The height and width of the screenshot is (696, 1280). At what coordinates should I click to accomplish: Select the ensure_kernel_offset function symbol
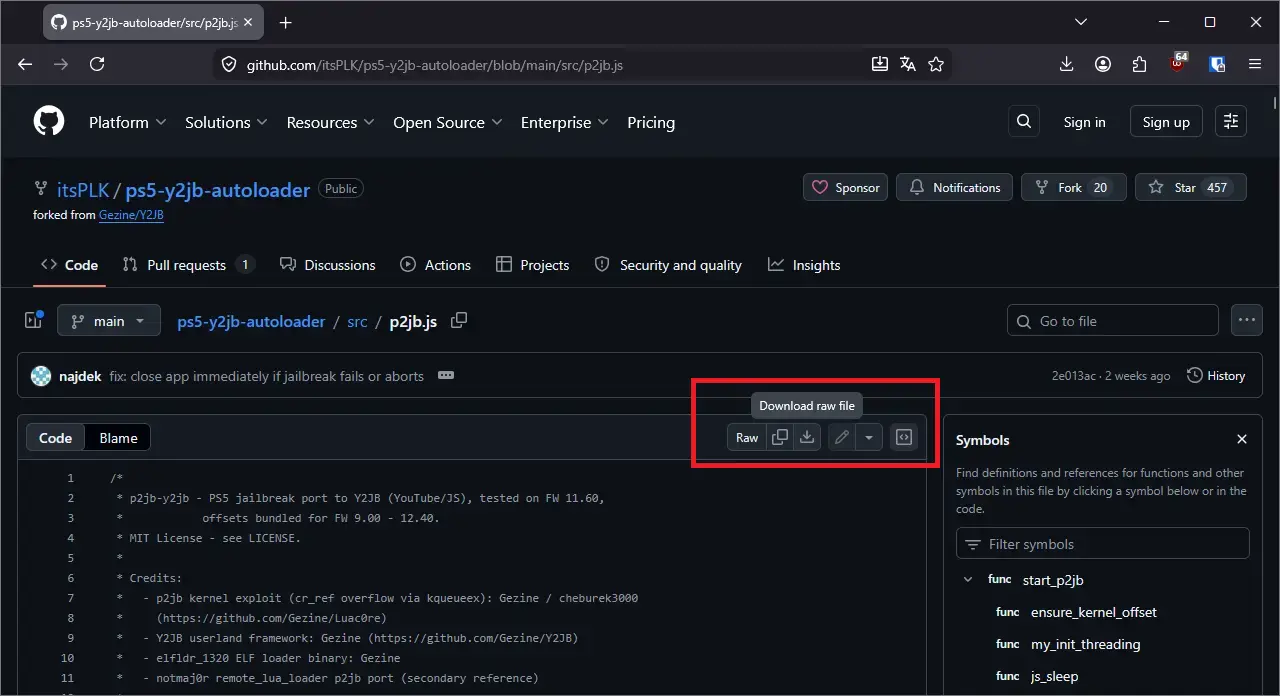click(1094, 612)
